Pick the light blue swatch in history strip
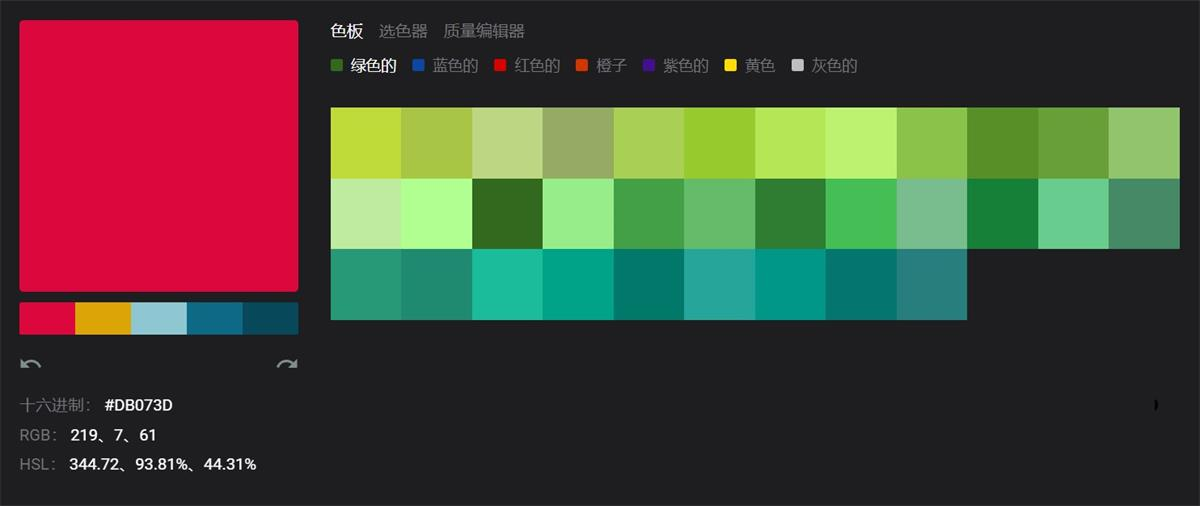 tap(159, 318)
